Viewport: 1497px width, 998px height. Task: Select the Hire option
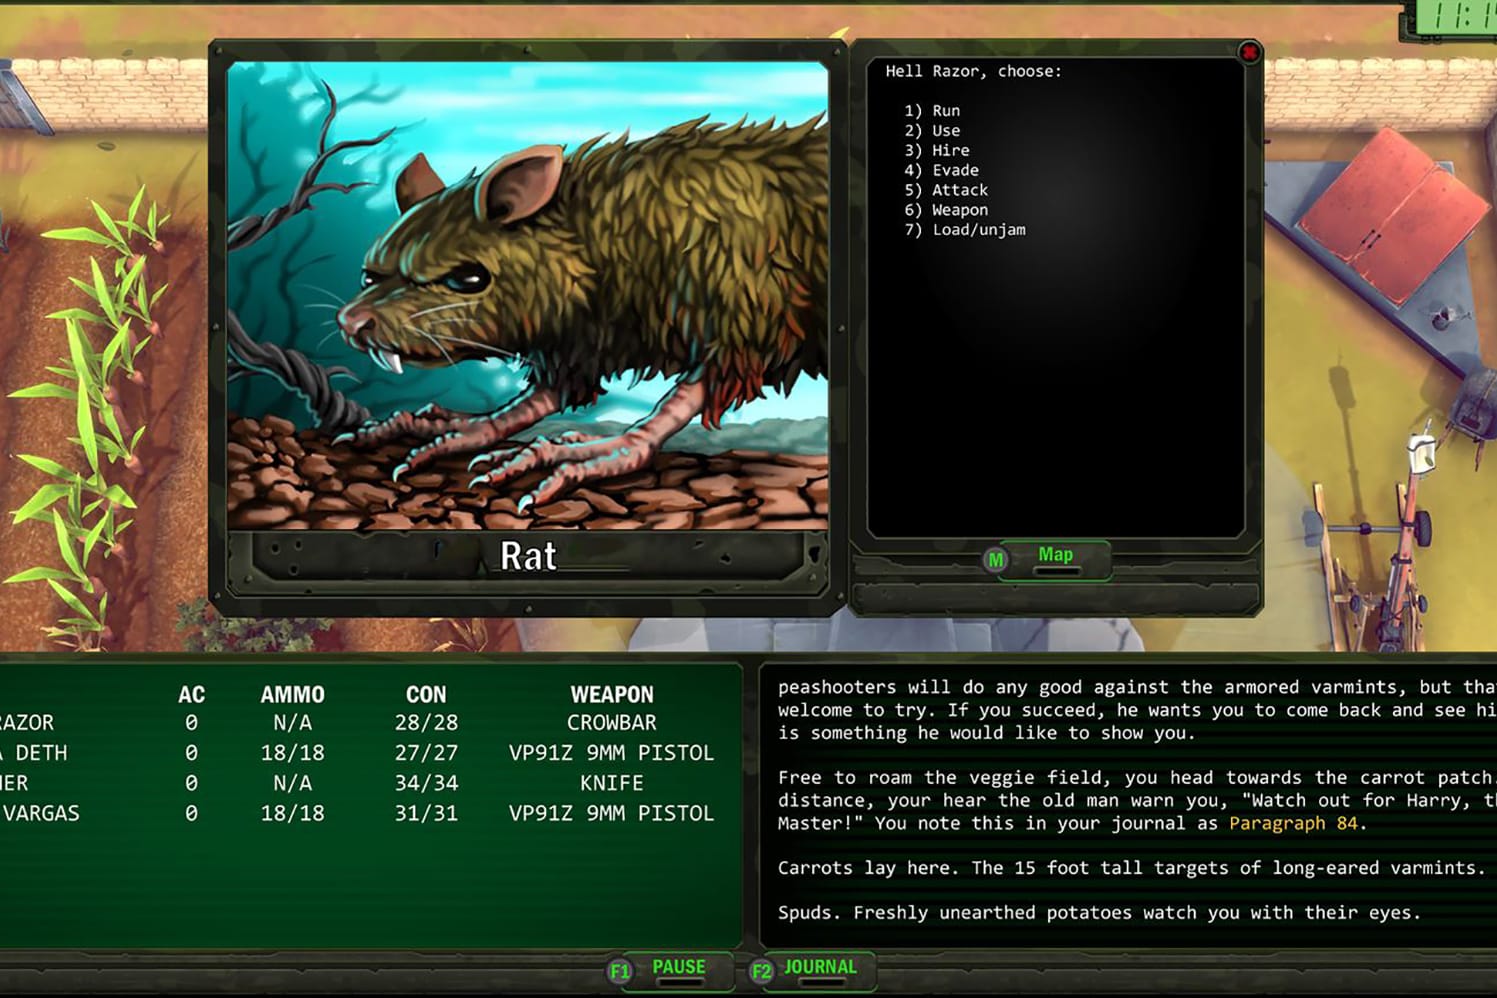pos(937,151)
